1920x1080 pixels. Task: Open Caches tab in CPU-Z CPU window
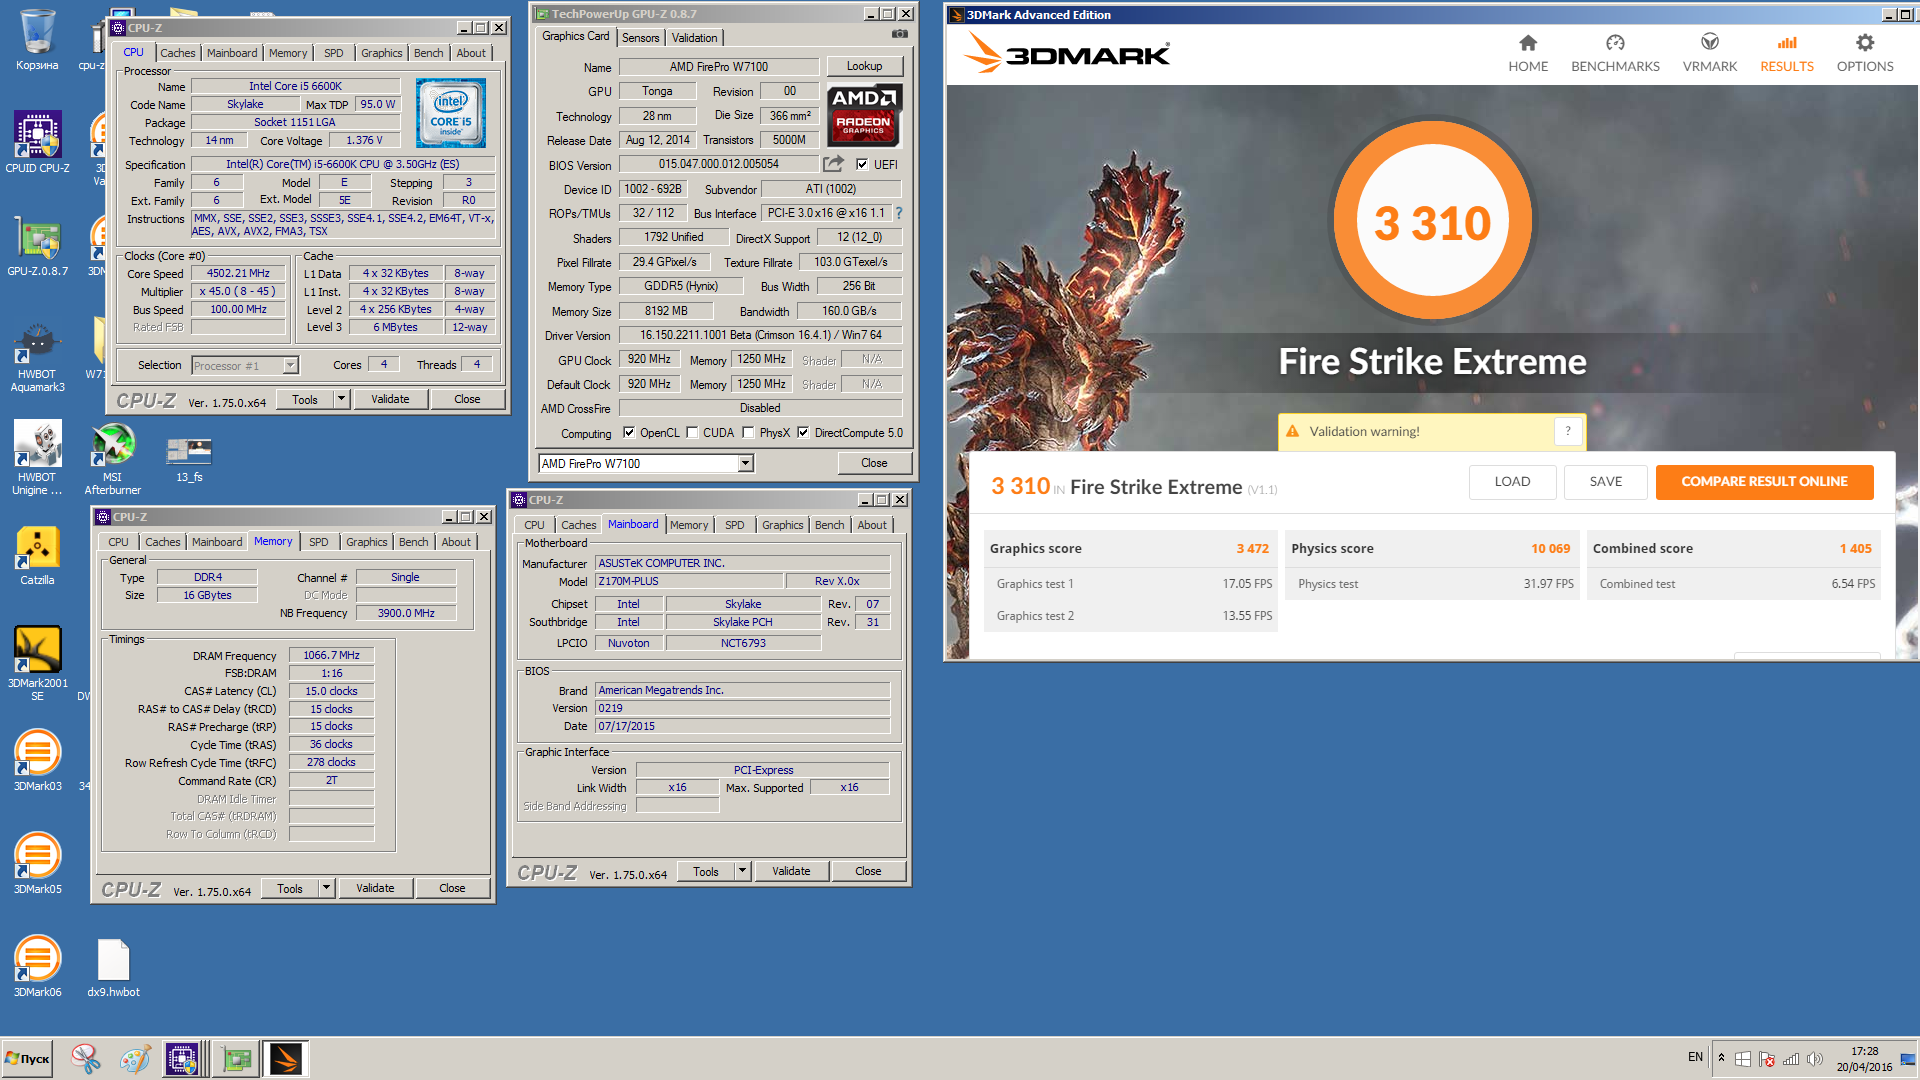coord(177,53)
